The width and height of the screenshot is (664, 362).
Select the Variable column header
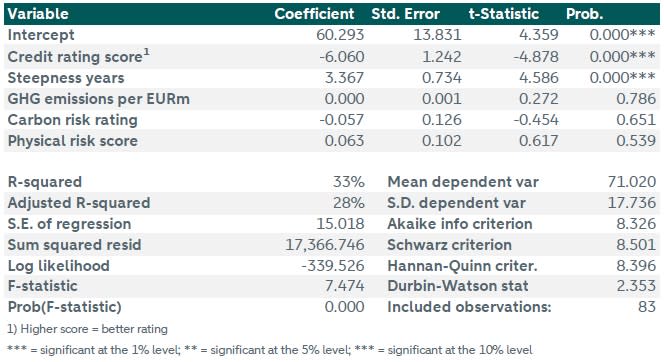[38, 14]
